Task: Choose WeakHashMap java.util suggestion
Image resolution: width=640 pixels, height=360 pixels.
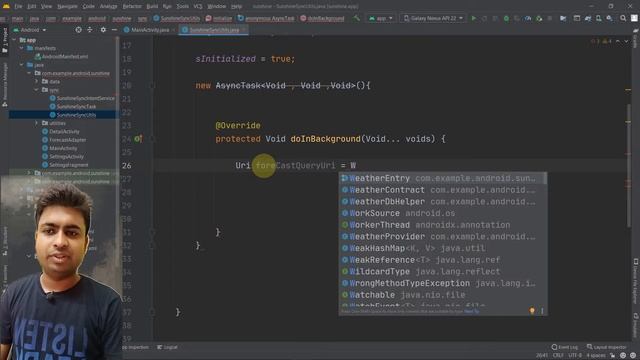Action: 443,248
